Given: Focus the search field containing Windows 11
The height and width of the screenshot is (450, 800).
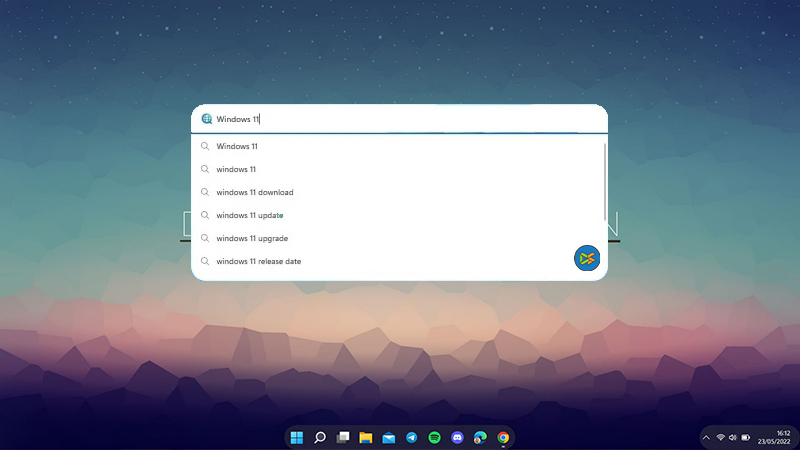Looking at the screenshot, I should (x=399, y=119).
